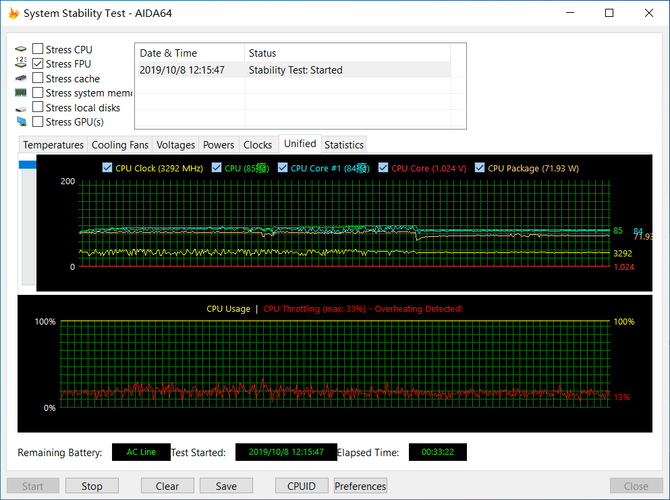
Task: Click the monitor icon beside Stress GPU(s)
Action: coord(21,121)
